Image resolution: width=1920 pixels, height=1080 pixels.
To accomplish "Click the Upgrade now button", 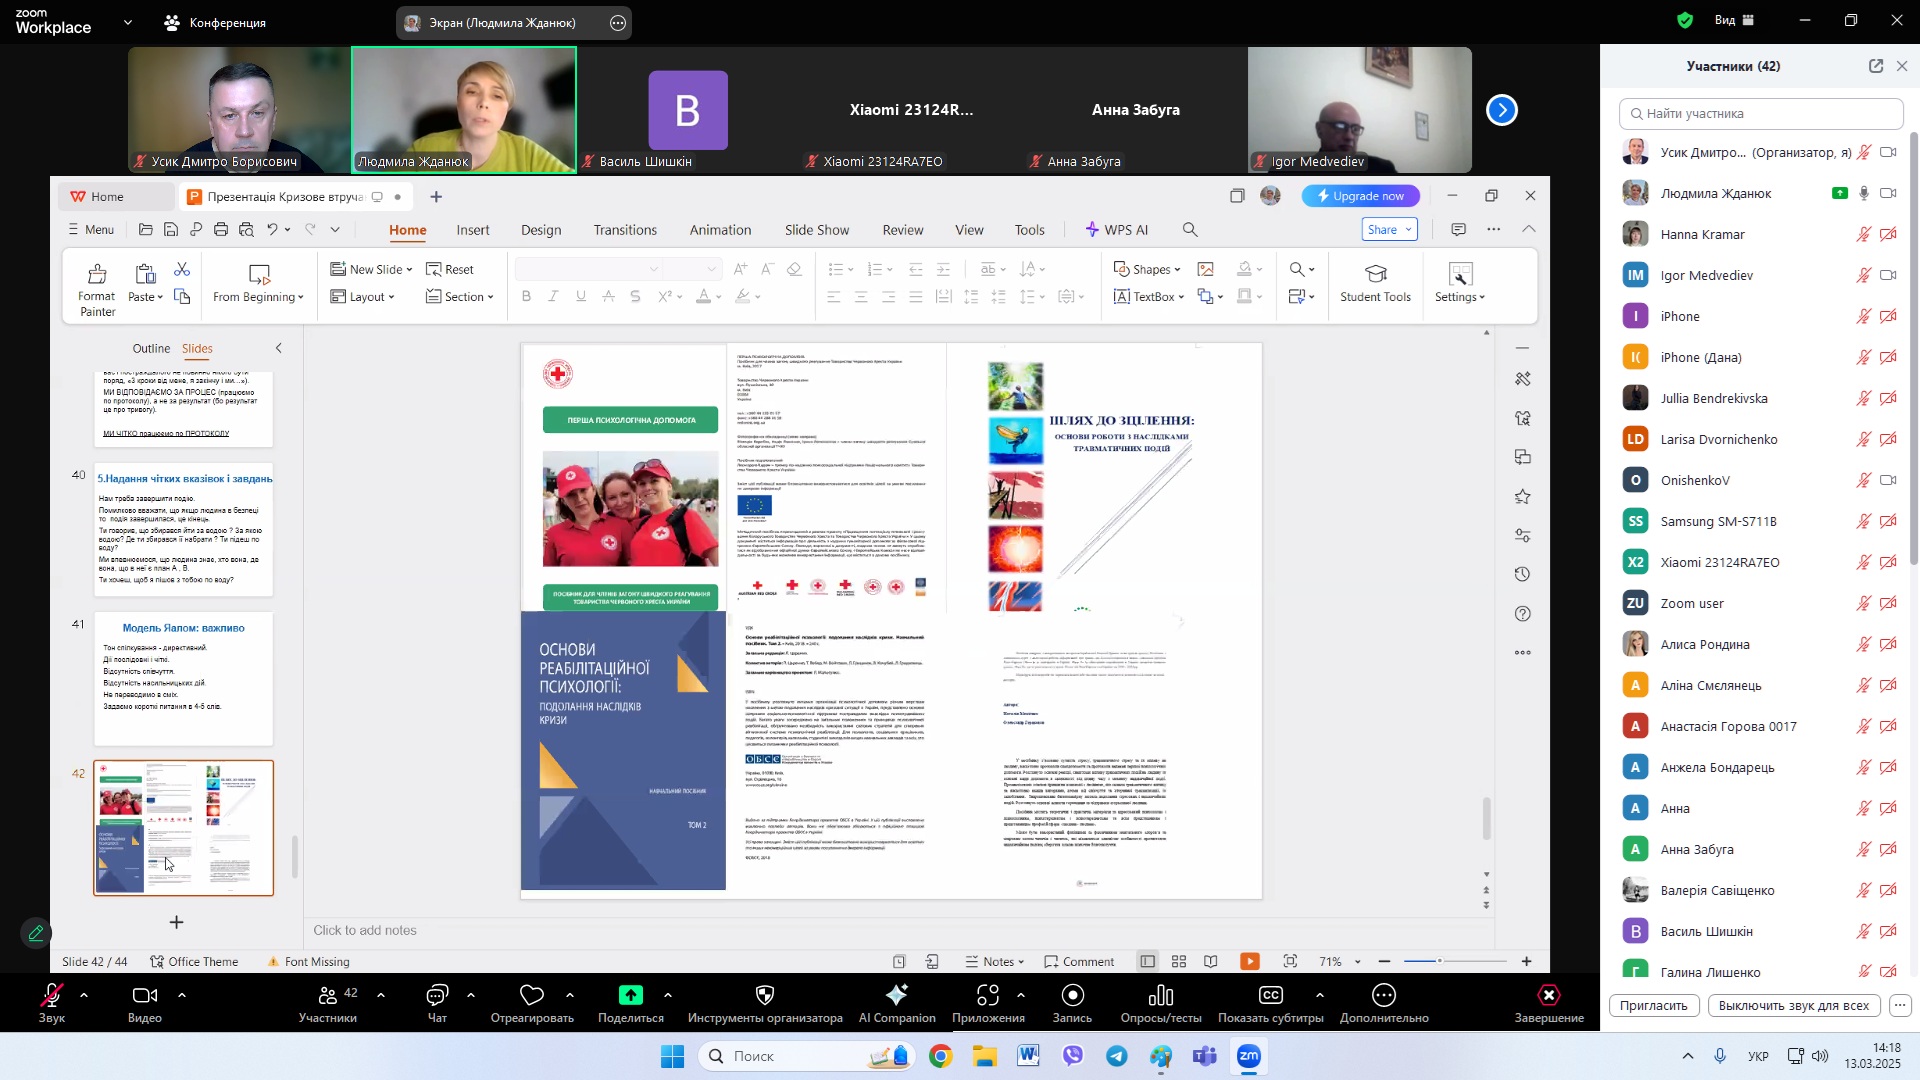I will click(1360, 196).
